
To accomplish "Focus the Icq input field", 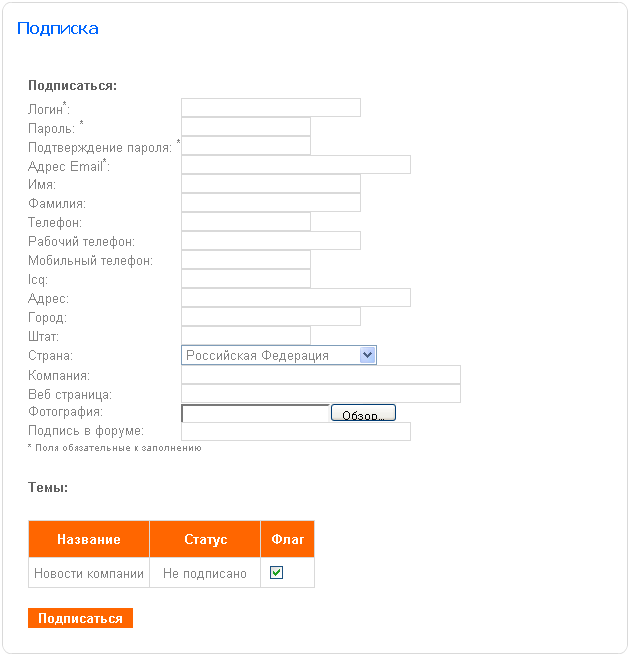I will coord(245,279).
